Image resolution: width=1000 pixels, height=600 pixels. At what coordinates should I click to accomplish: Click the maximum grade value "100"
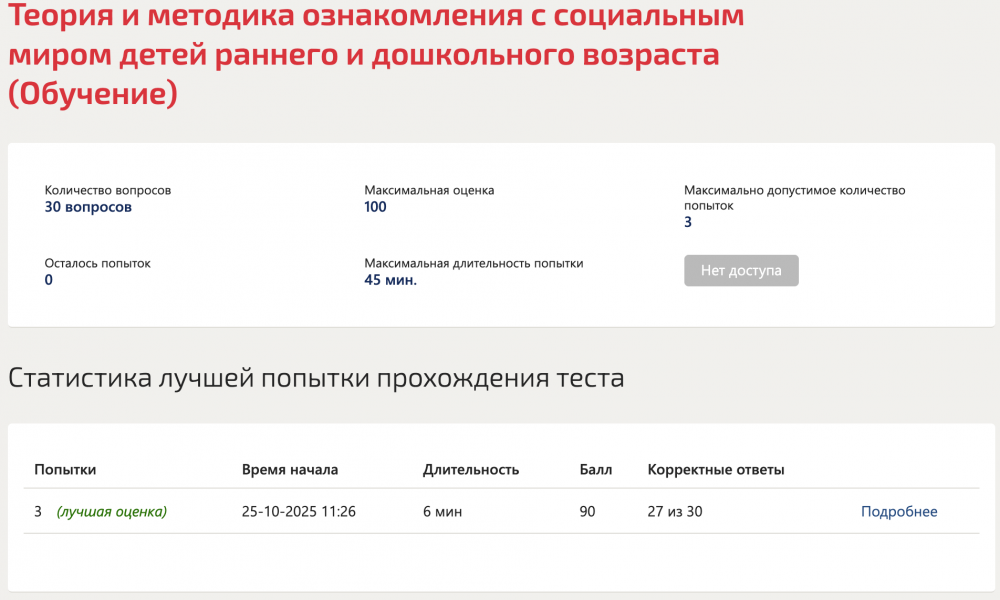pos(375,207)
